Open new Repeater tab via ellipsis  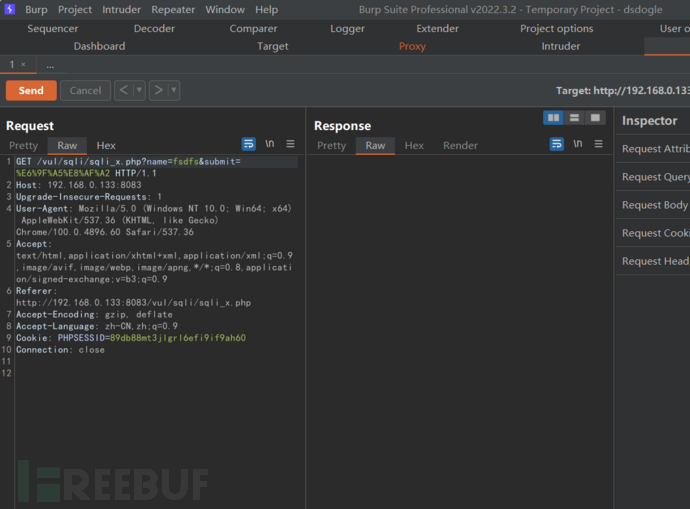click(x=50, y=66)
